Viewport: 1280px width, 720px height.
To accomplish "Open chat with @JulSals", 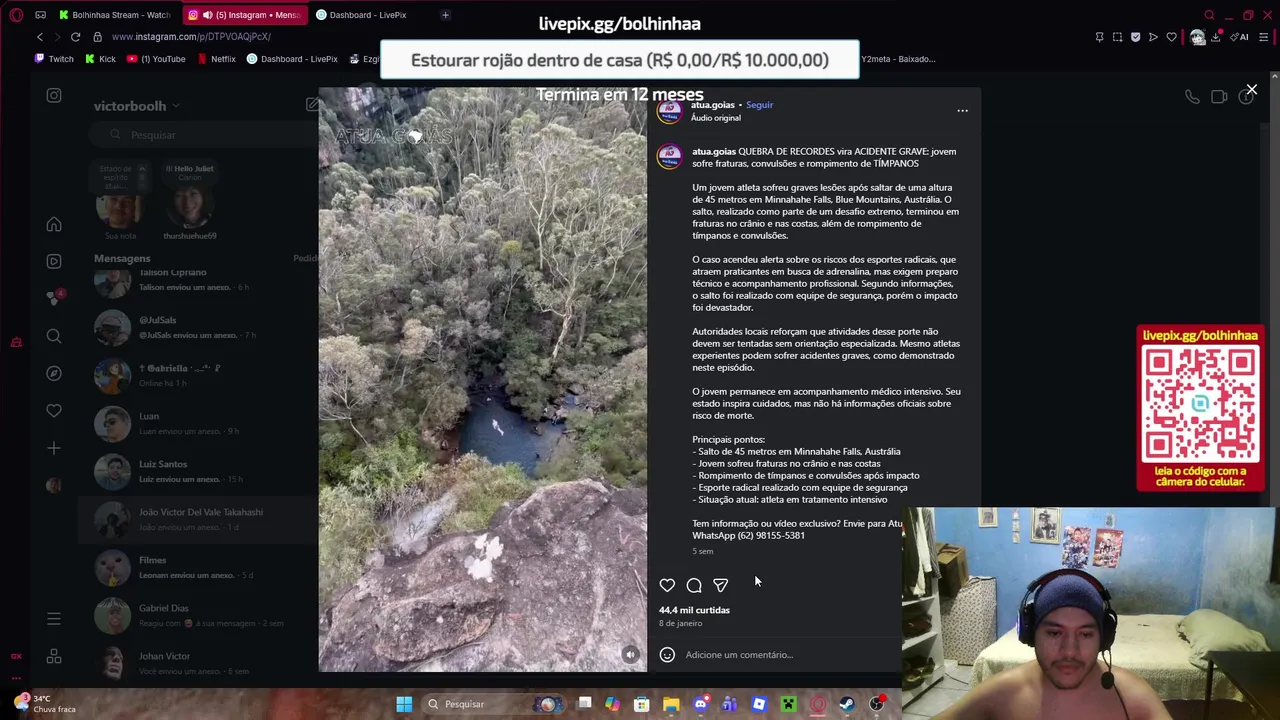I will click(x=195, y=327).
